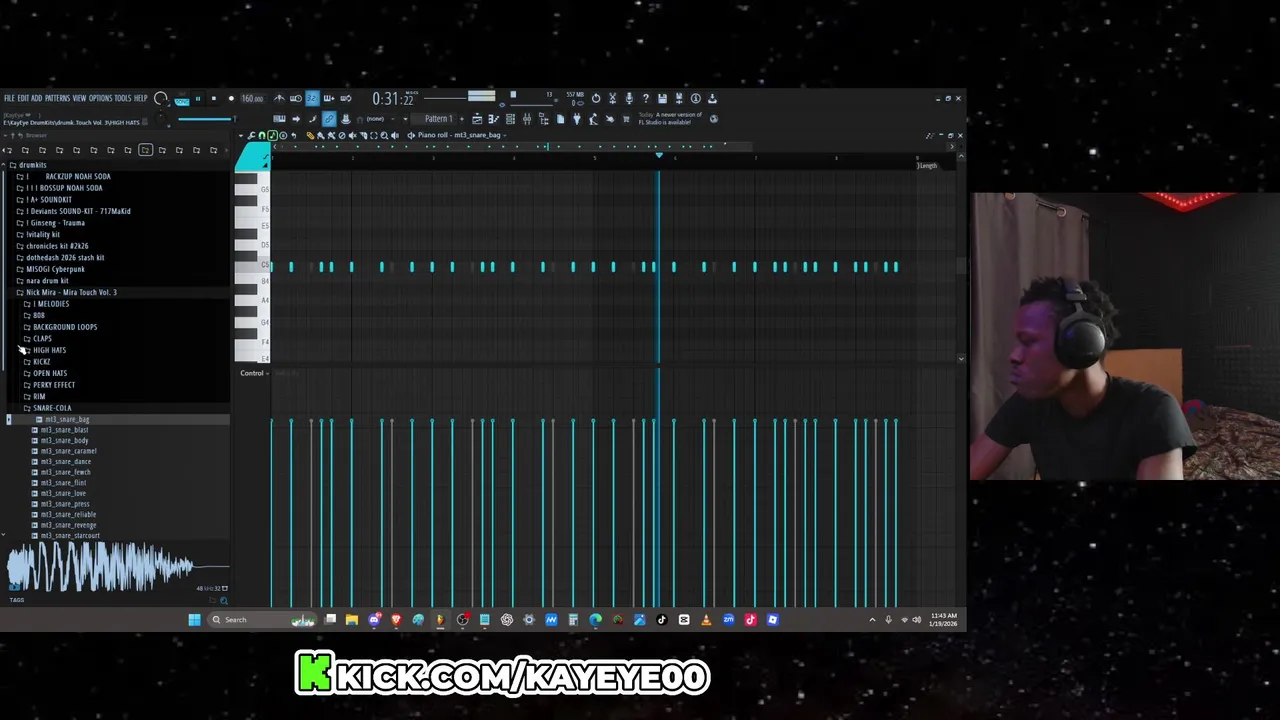Open the piano roll wrench tools icon
Image resolution: width=1280 pixels, height=720 pixels.
tap(251, 136)
